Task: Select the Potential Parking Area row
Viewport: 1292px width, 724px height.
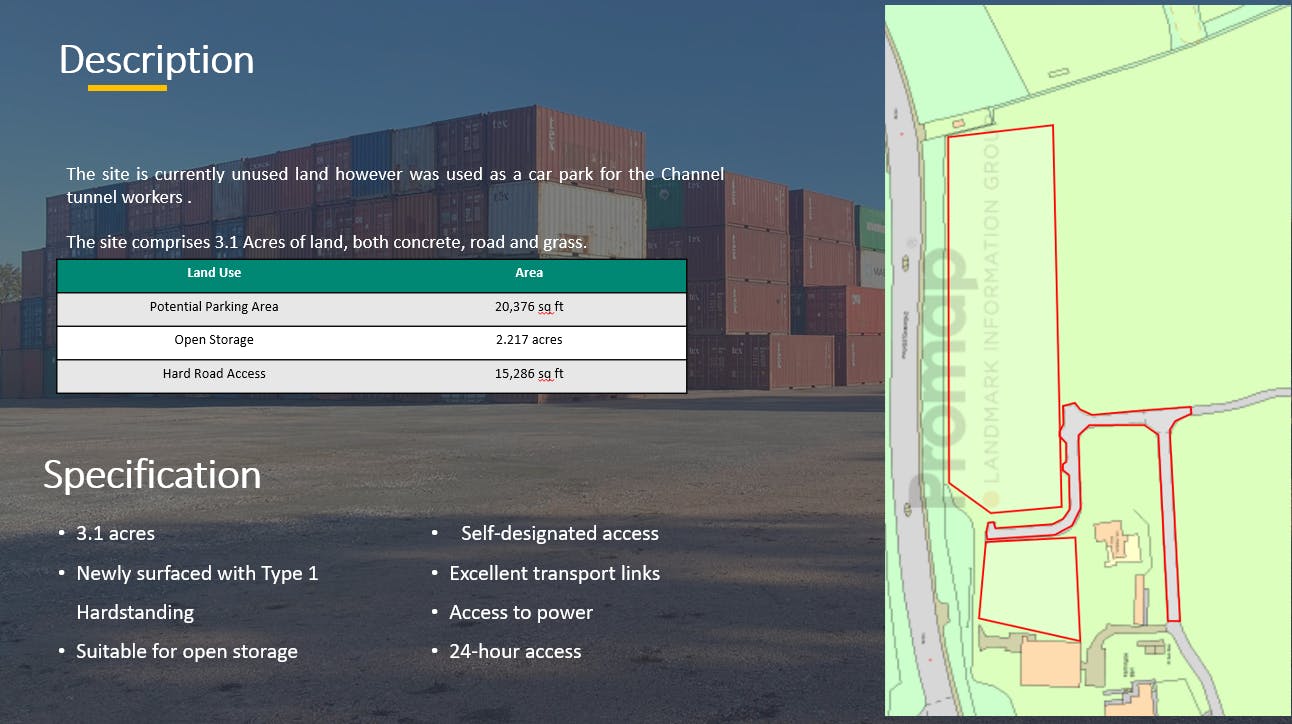Action: coord(214,307)
